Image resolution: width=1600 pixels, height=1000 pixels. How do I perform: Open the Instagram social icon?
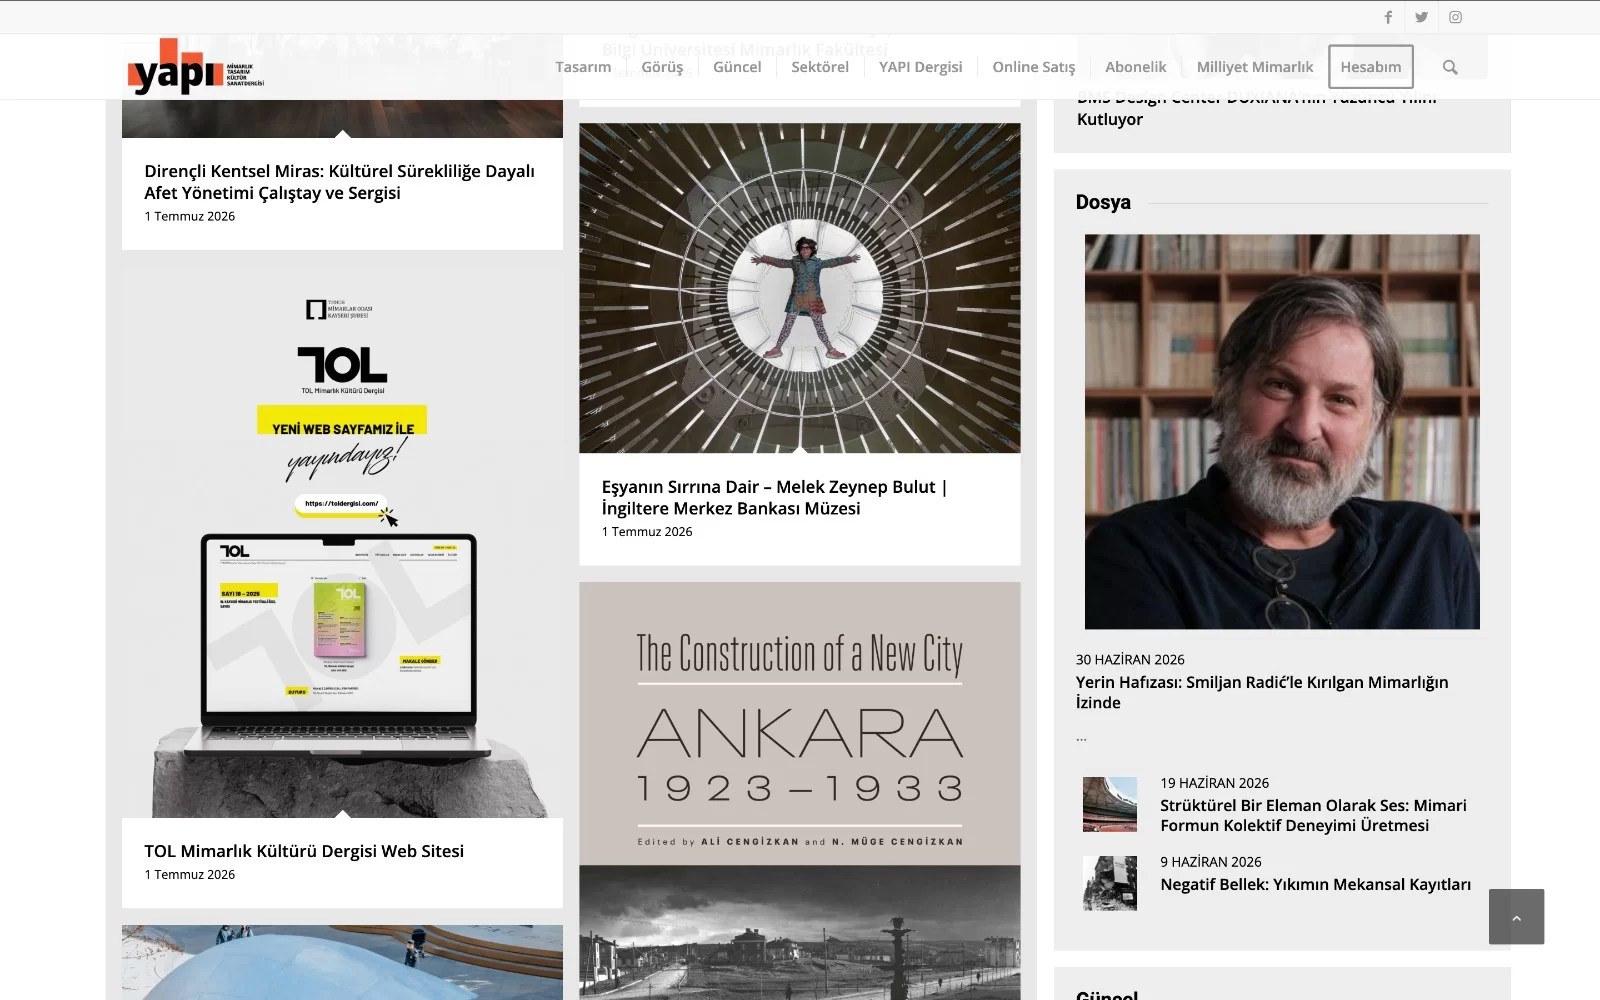[1455, 17]
